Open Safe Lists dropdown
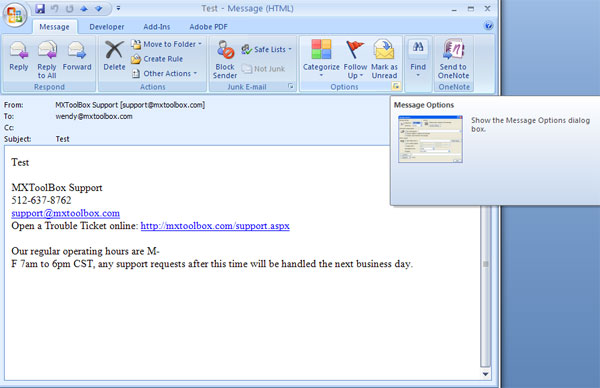 (267, 49)
